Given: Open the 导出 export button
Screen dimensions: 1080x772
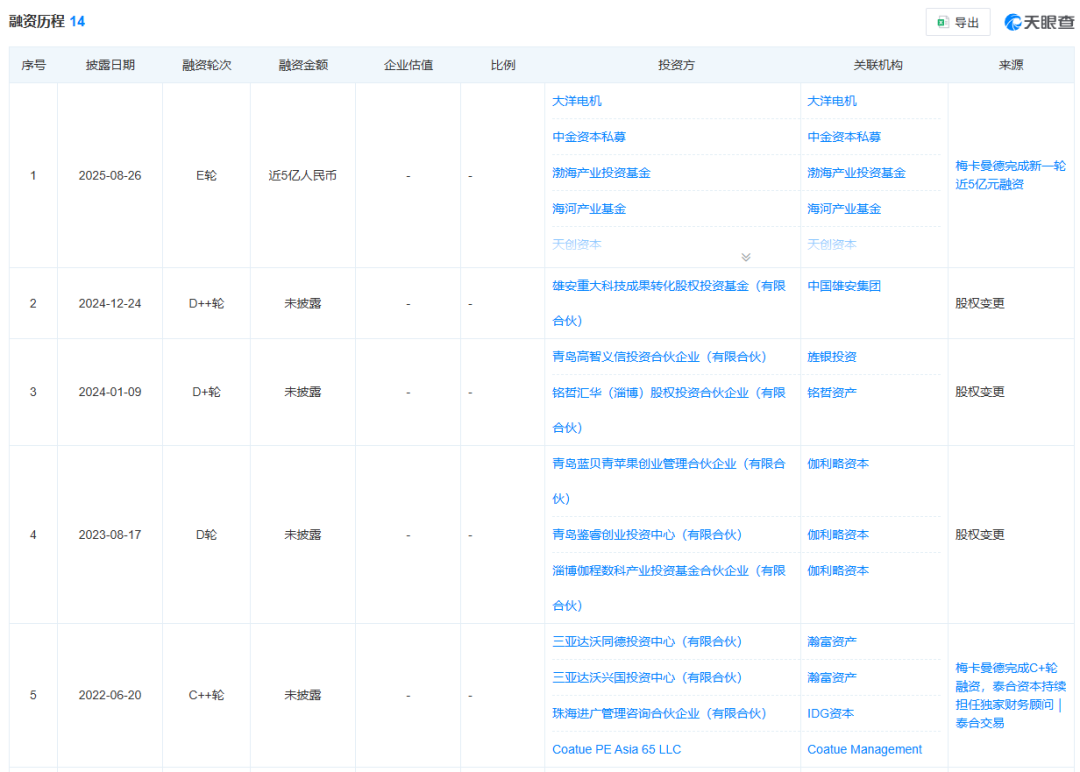Looking at the screenshot, I should (958, 23).
